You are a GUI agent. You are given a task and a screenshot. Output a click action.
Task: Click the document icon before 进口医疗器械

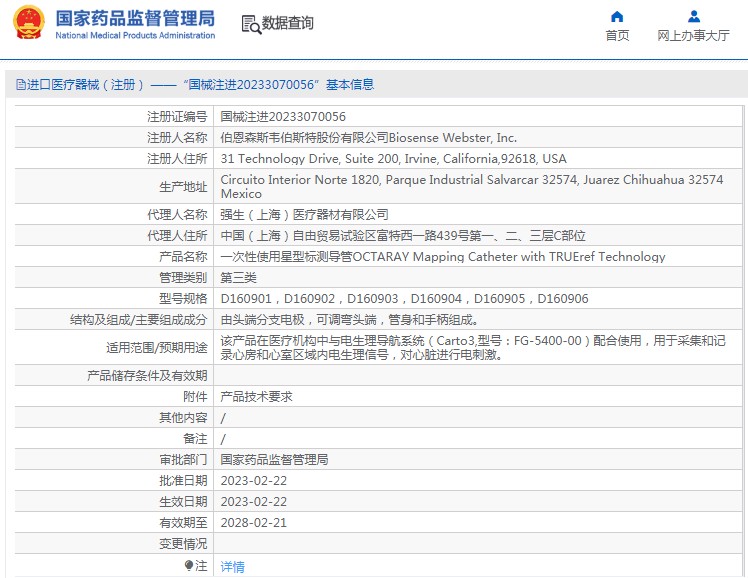[x=21, y=85]
